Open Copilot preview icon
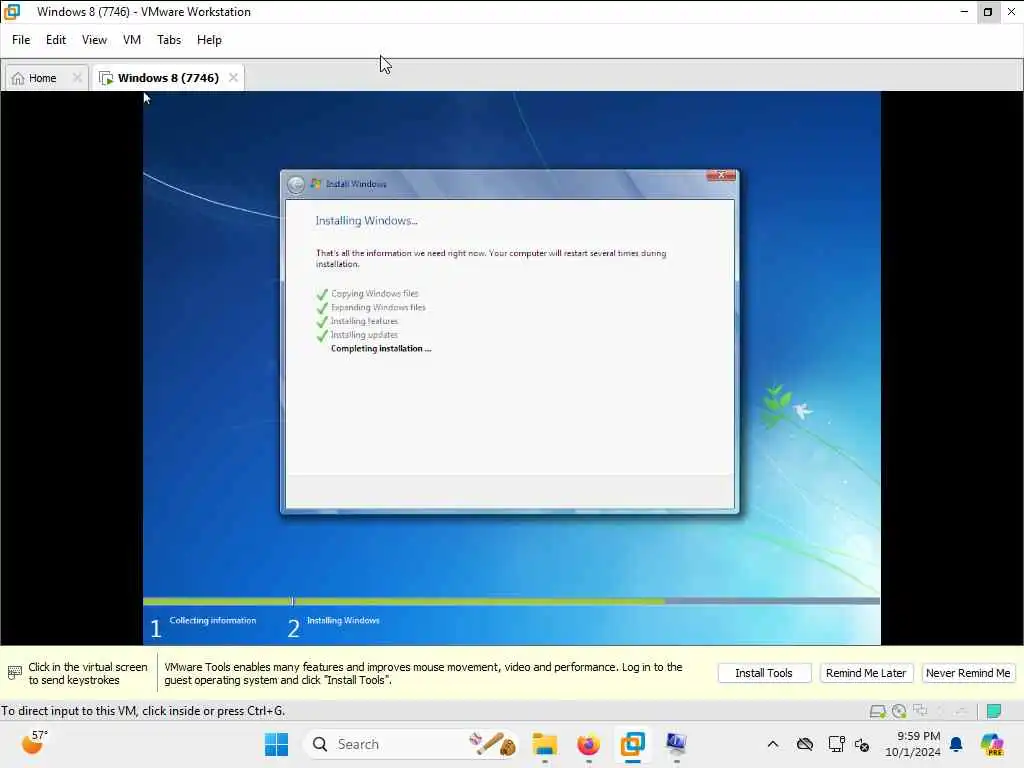This screenshot has width=1024, height=768. point(992,744)
